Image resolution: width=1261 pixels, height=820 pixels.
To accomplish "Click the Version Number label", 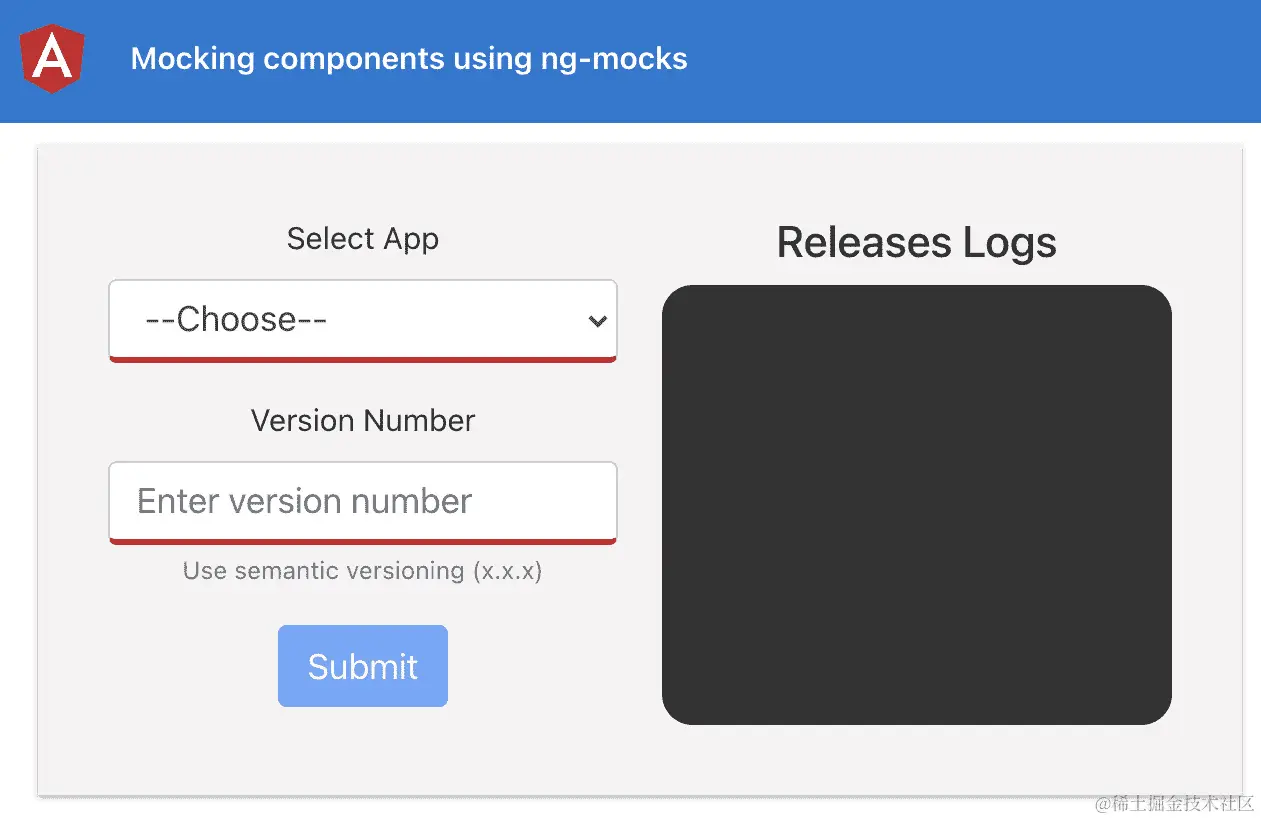I will [362, 421].
